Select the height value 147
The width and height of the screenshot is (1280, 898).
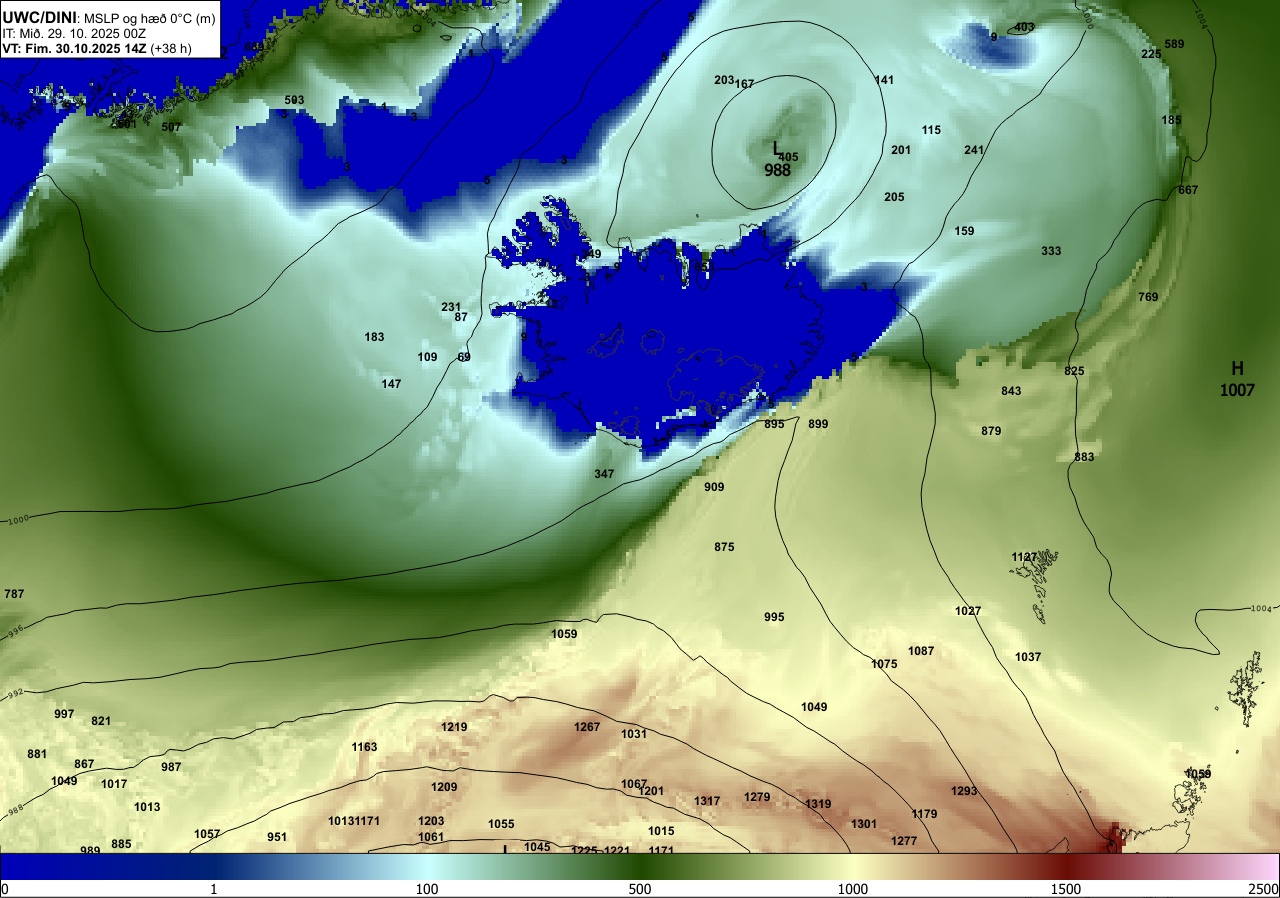[391, 384]
